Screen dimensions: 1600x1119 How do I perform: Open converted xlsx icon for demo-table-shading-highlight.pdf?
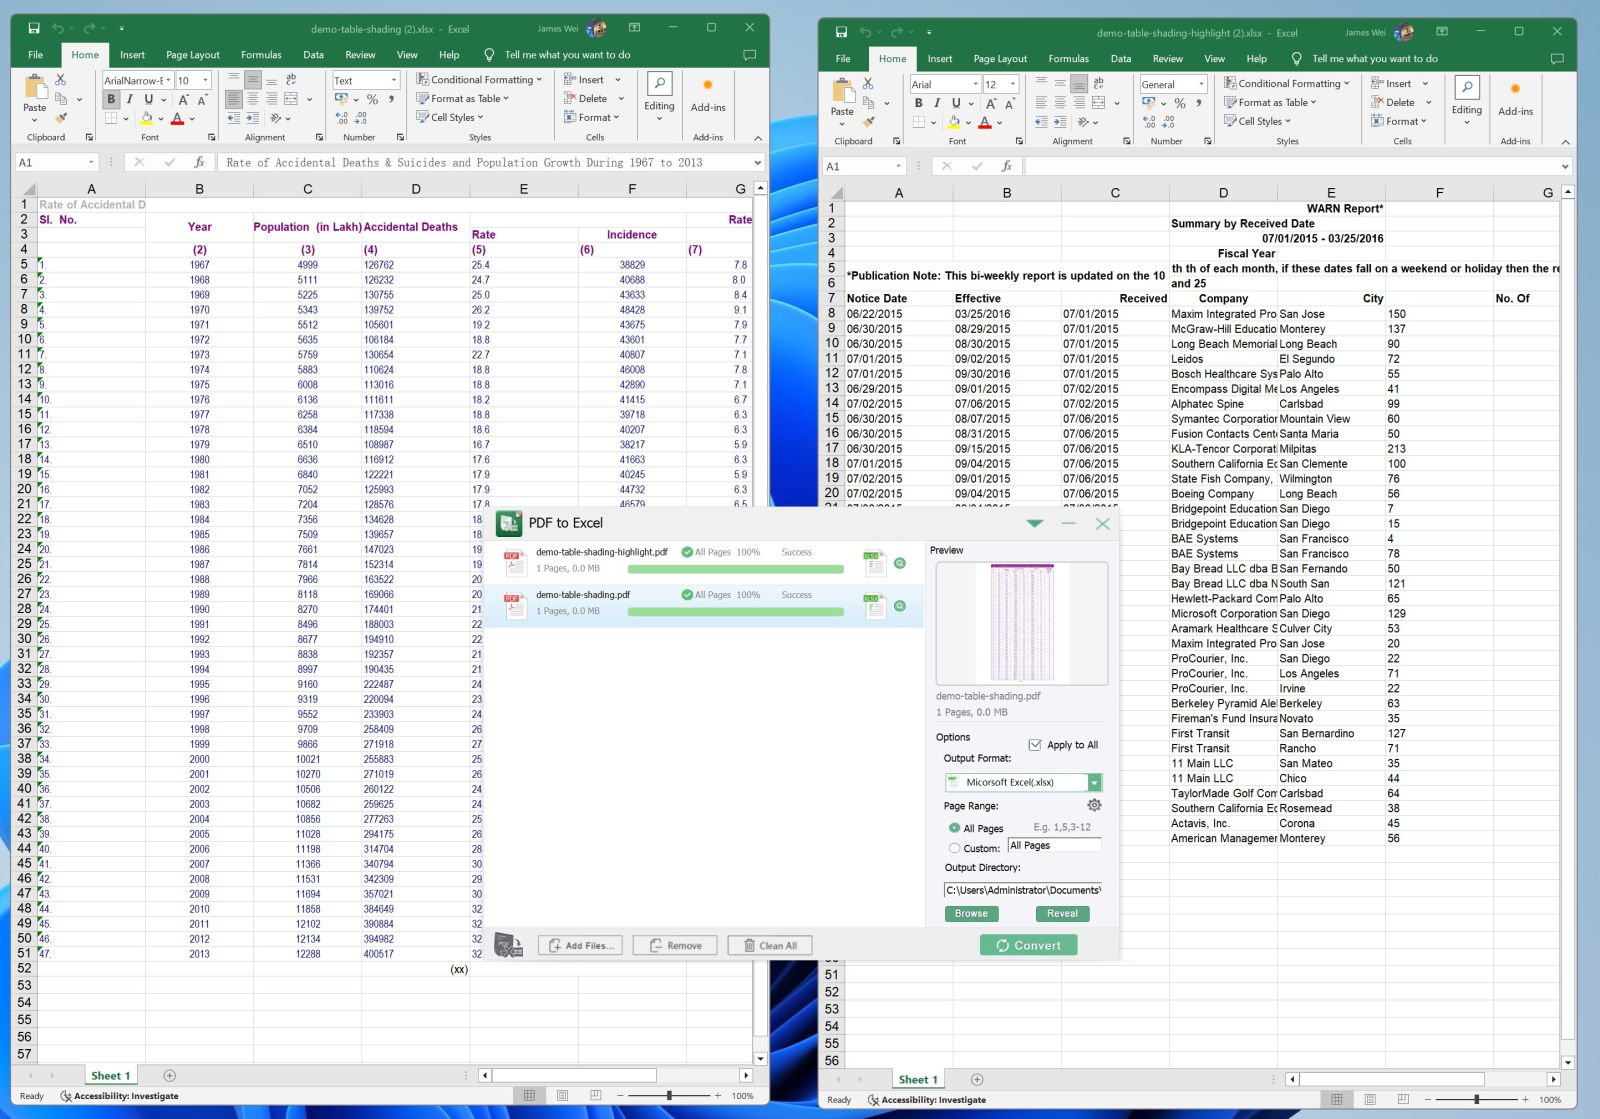tap(875, 561)
